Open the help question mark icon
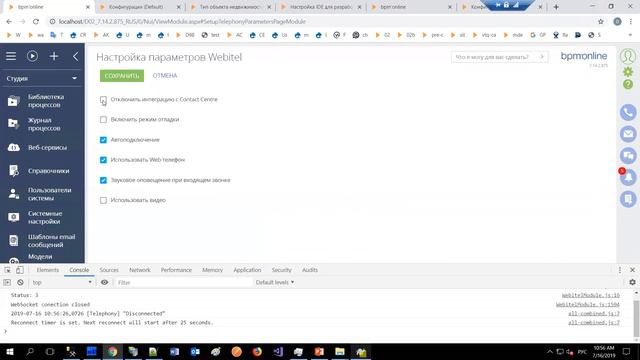Image resolution: width=640 pixels, height=360 pixels. click(x=628, y=84)
